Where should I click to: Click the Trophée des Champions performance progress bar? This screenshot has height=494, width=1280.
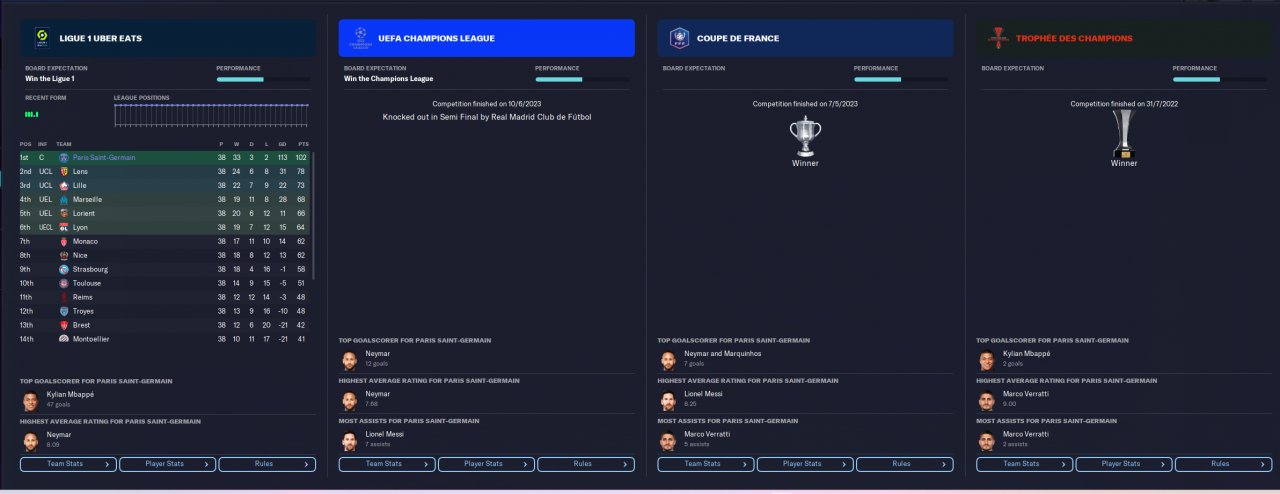[1220, 79]
